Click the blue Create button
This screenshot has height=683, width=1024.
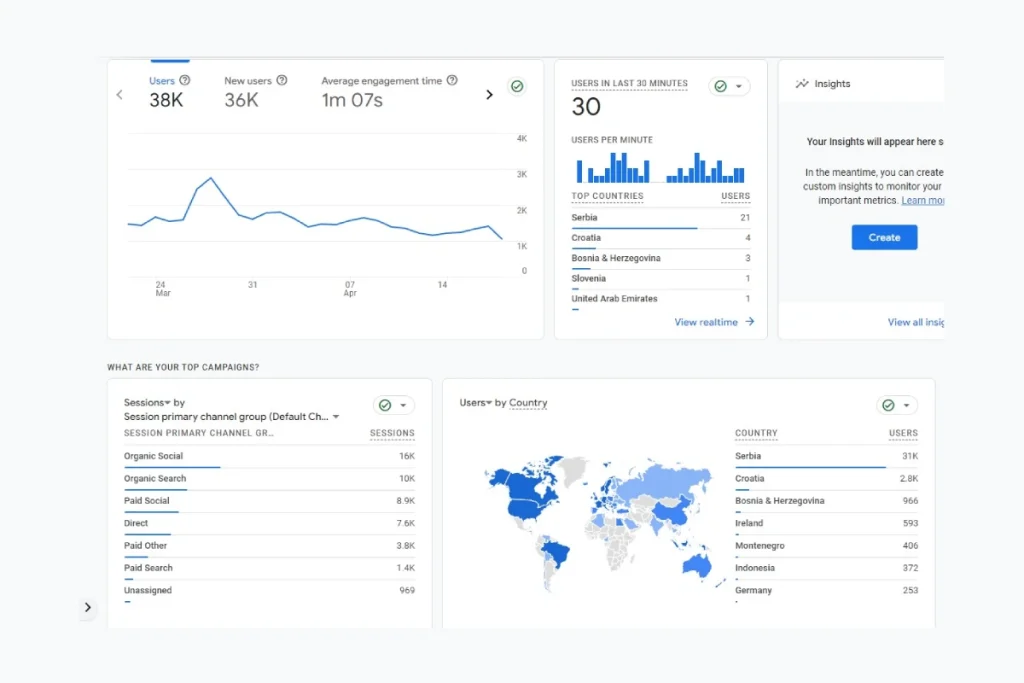[884, 237]
